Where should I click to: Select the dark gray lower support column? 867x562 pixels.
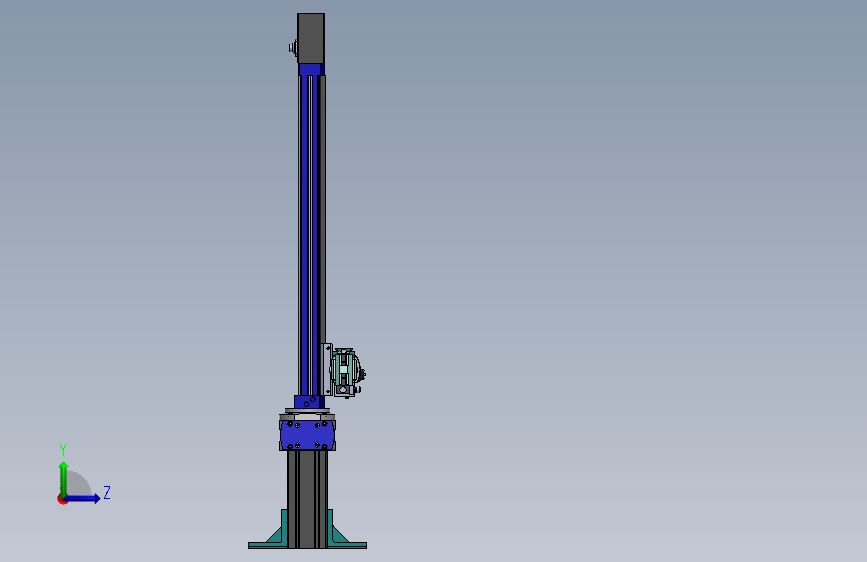pos(307,499)
